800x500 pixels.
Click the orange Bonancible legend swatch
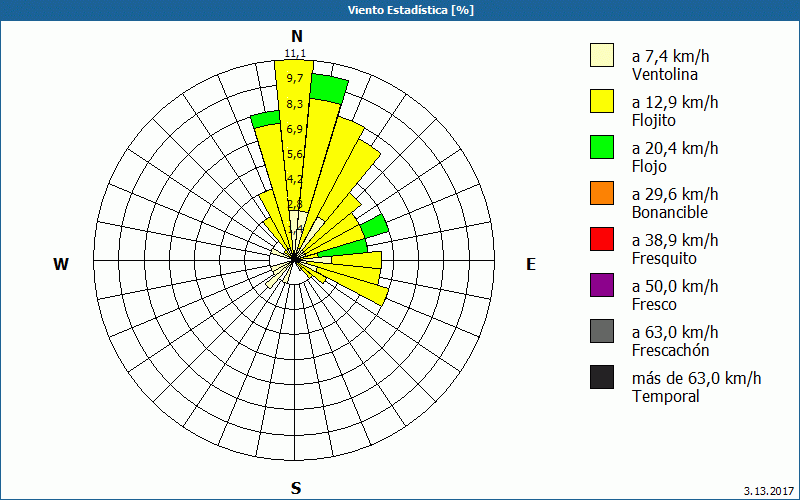602,193
